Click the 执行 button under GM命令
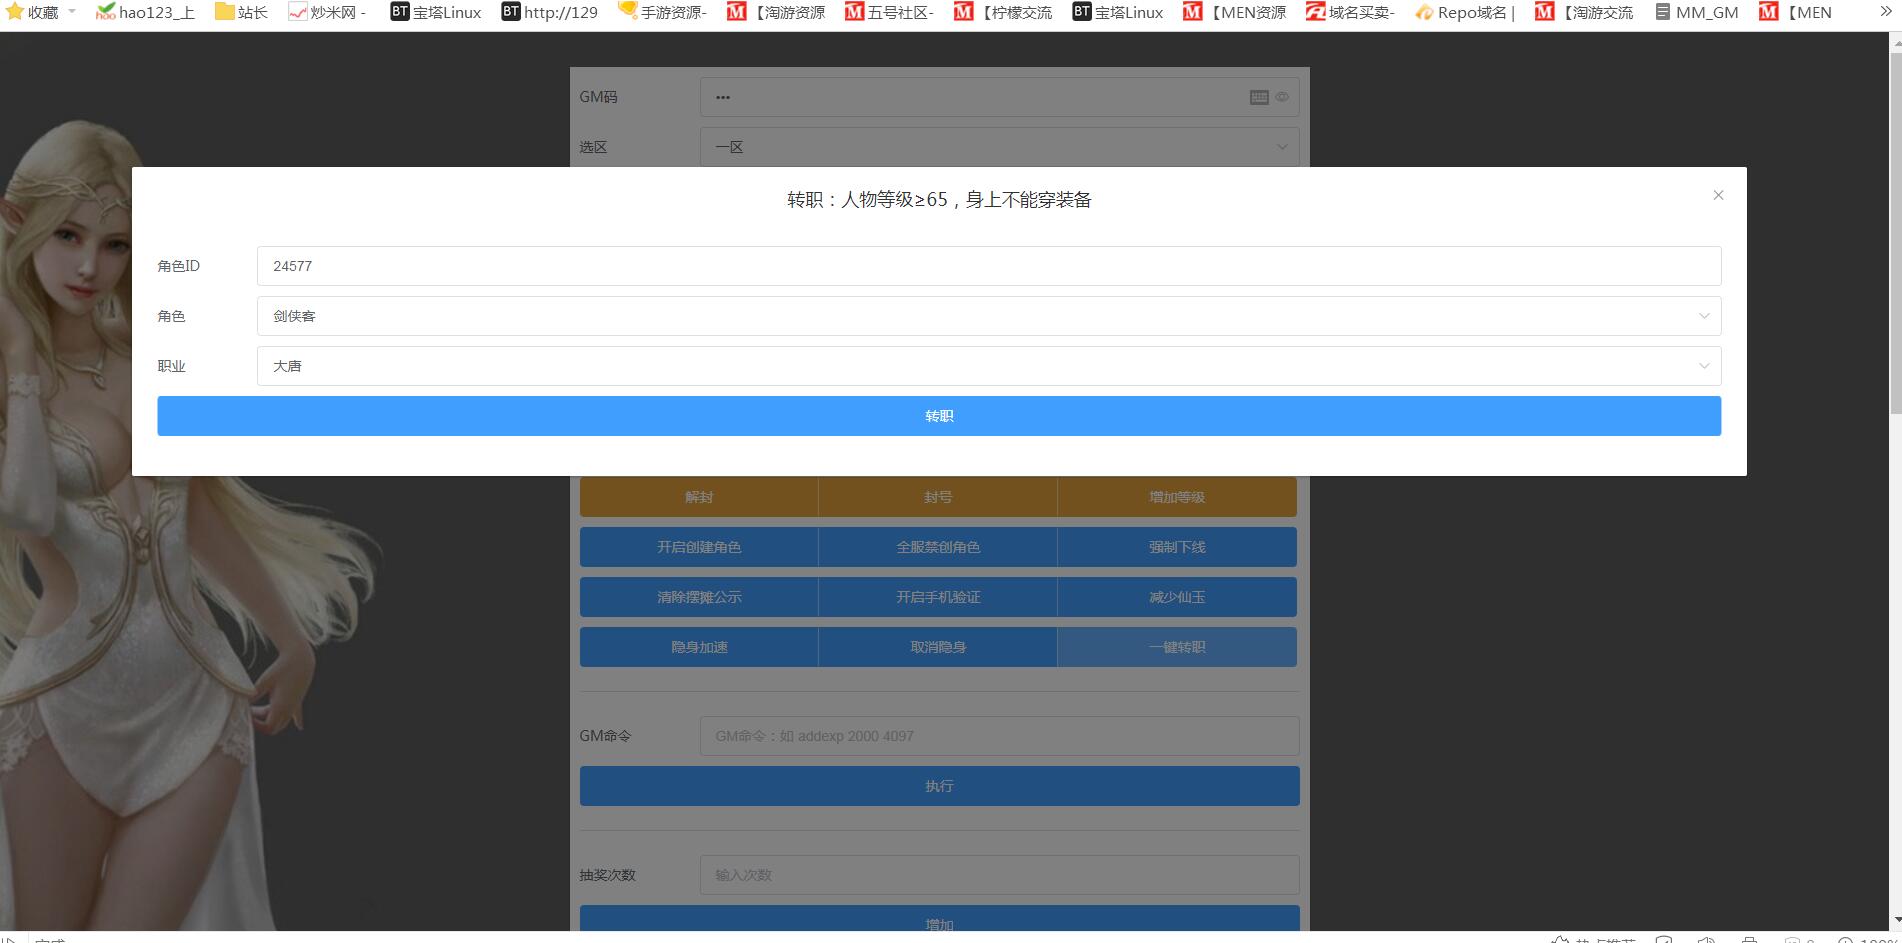 pyautogui.click(x=939, y=786)
